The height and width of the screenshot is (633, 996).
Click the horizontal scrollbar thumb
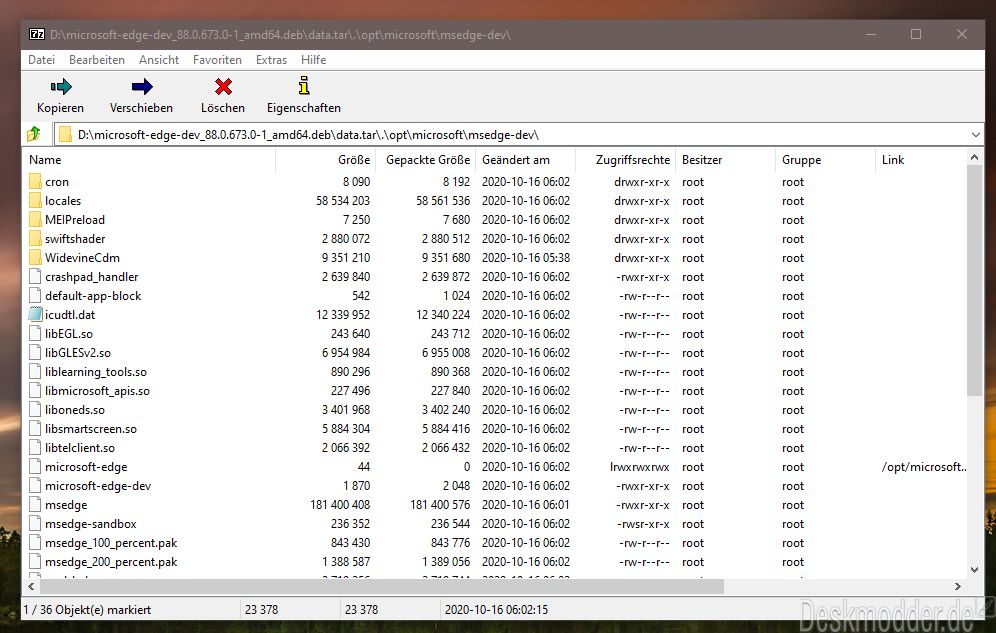(x=381, y=586)
